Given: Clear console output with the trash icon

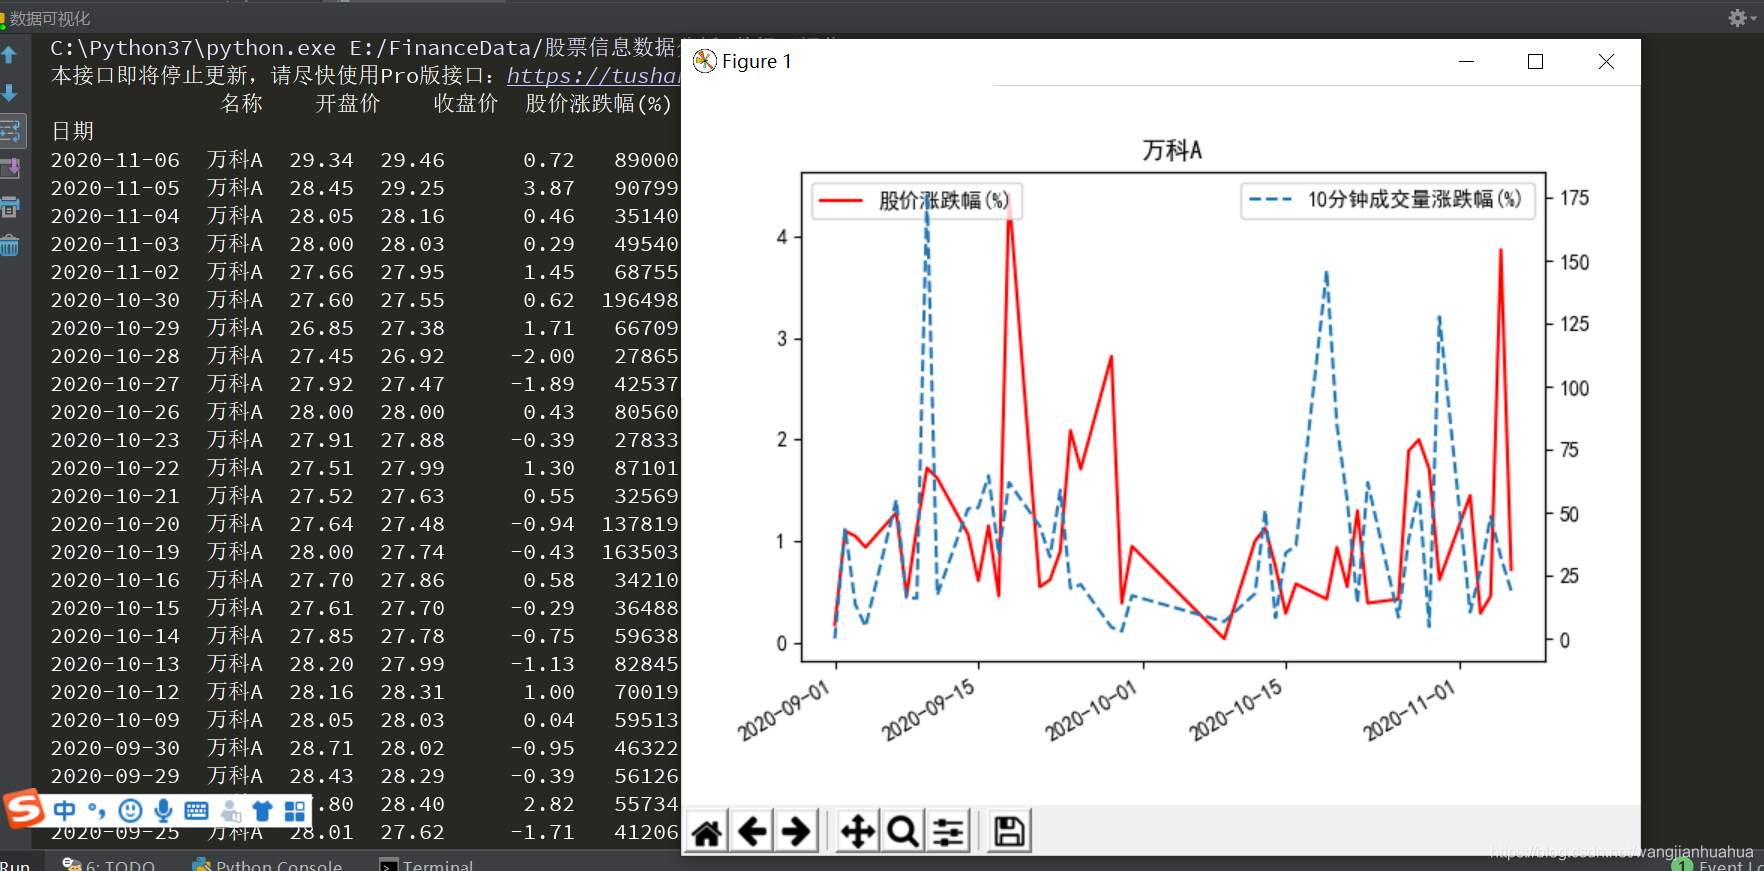Looking at the screenshot, I should coord(10,245).
